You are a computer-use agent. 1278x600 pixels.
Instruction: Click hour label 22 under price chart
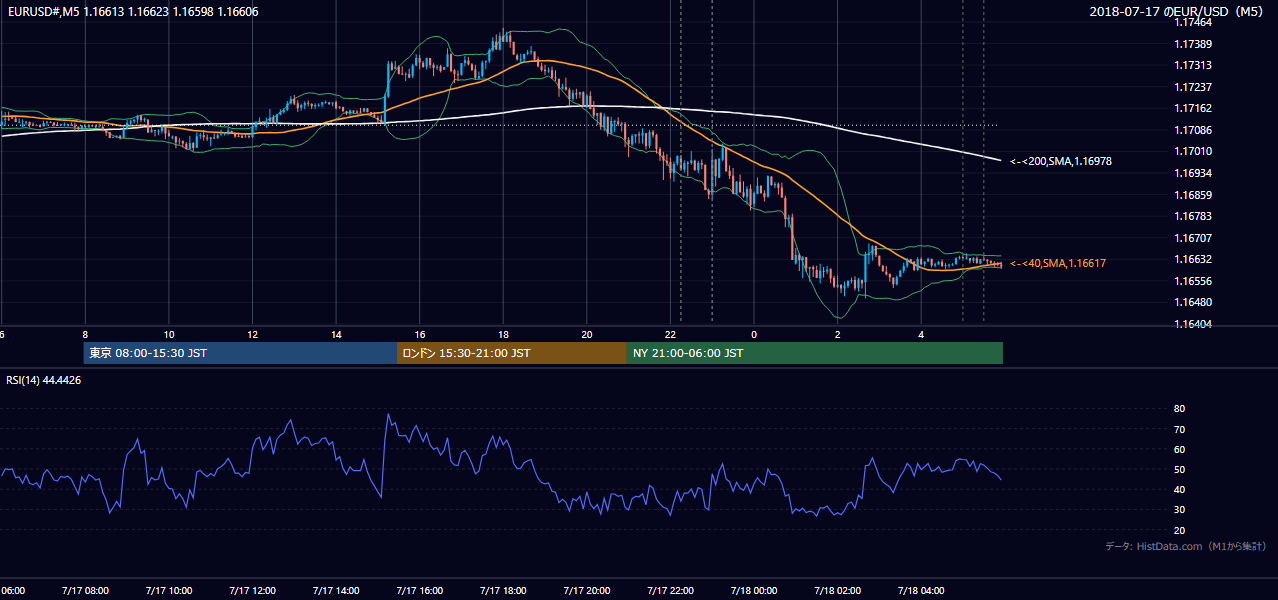tap(671, 334)
